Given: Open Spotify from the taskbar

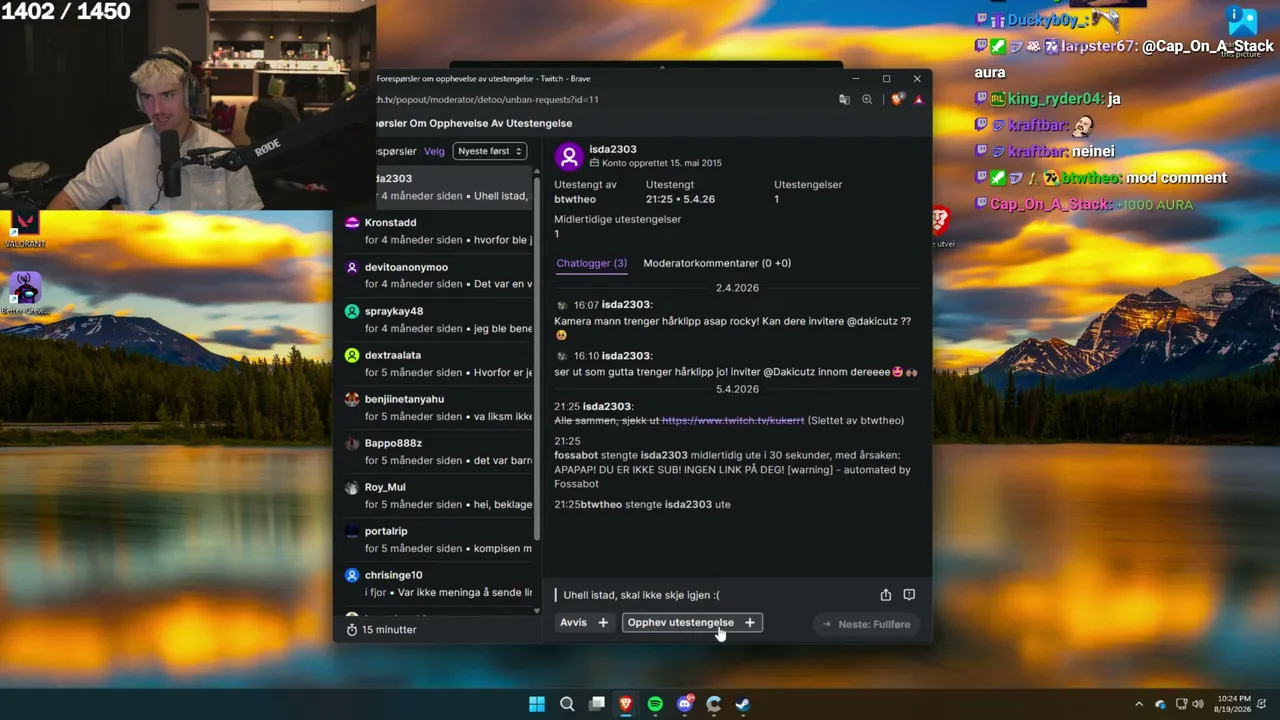Looking at the screenshot, I should click(655, 704).
